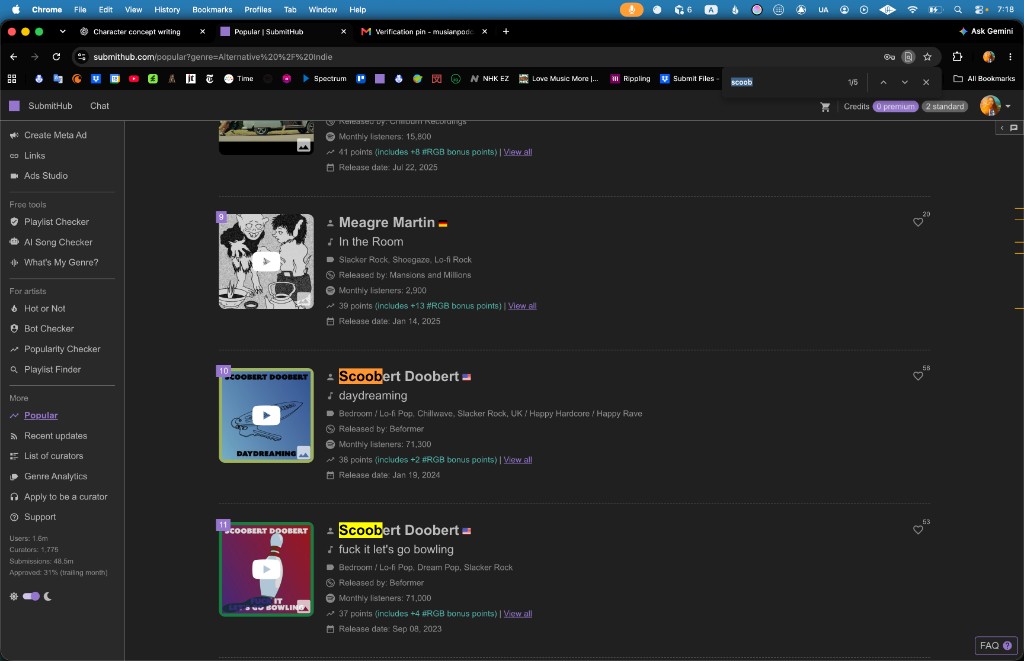Open the Playlist Finder tool

pyautogui.click(x=52, y=370)
